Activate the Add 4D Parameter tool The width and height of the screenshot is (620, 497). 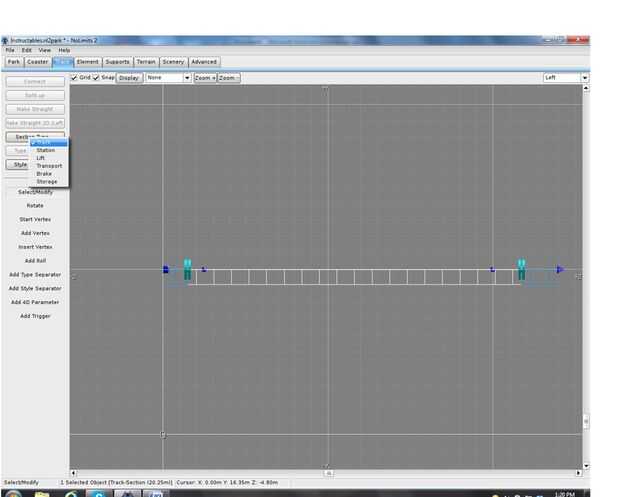point(35,302)
